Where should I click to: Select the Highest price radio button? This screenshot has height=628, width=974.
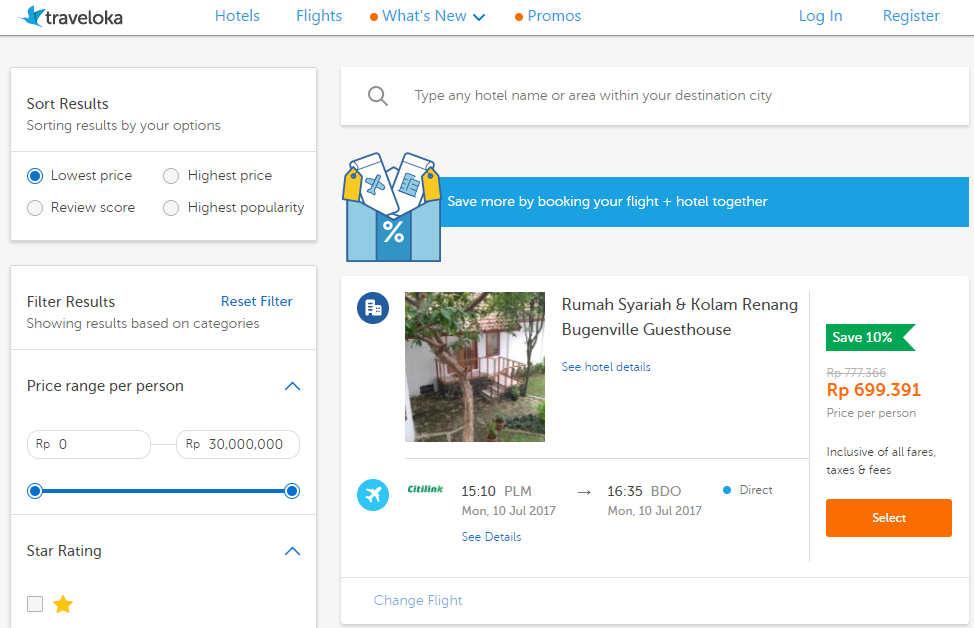171,176
